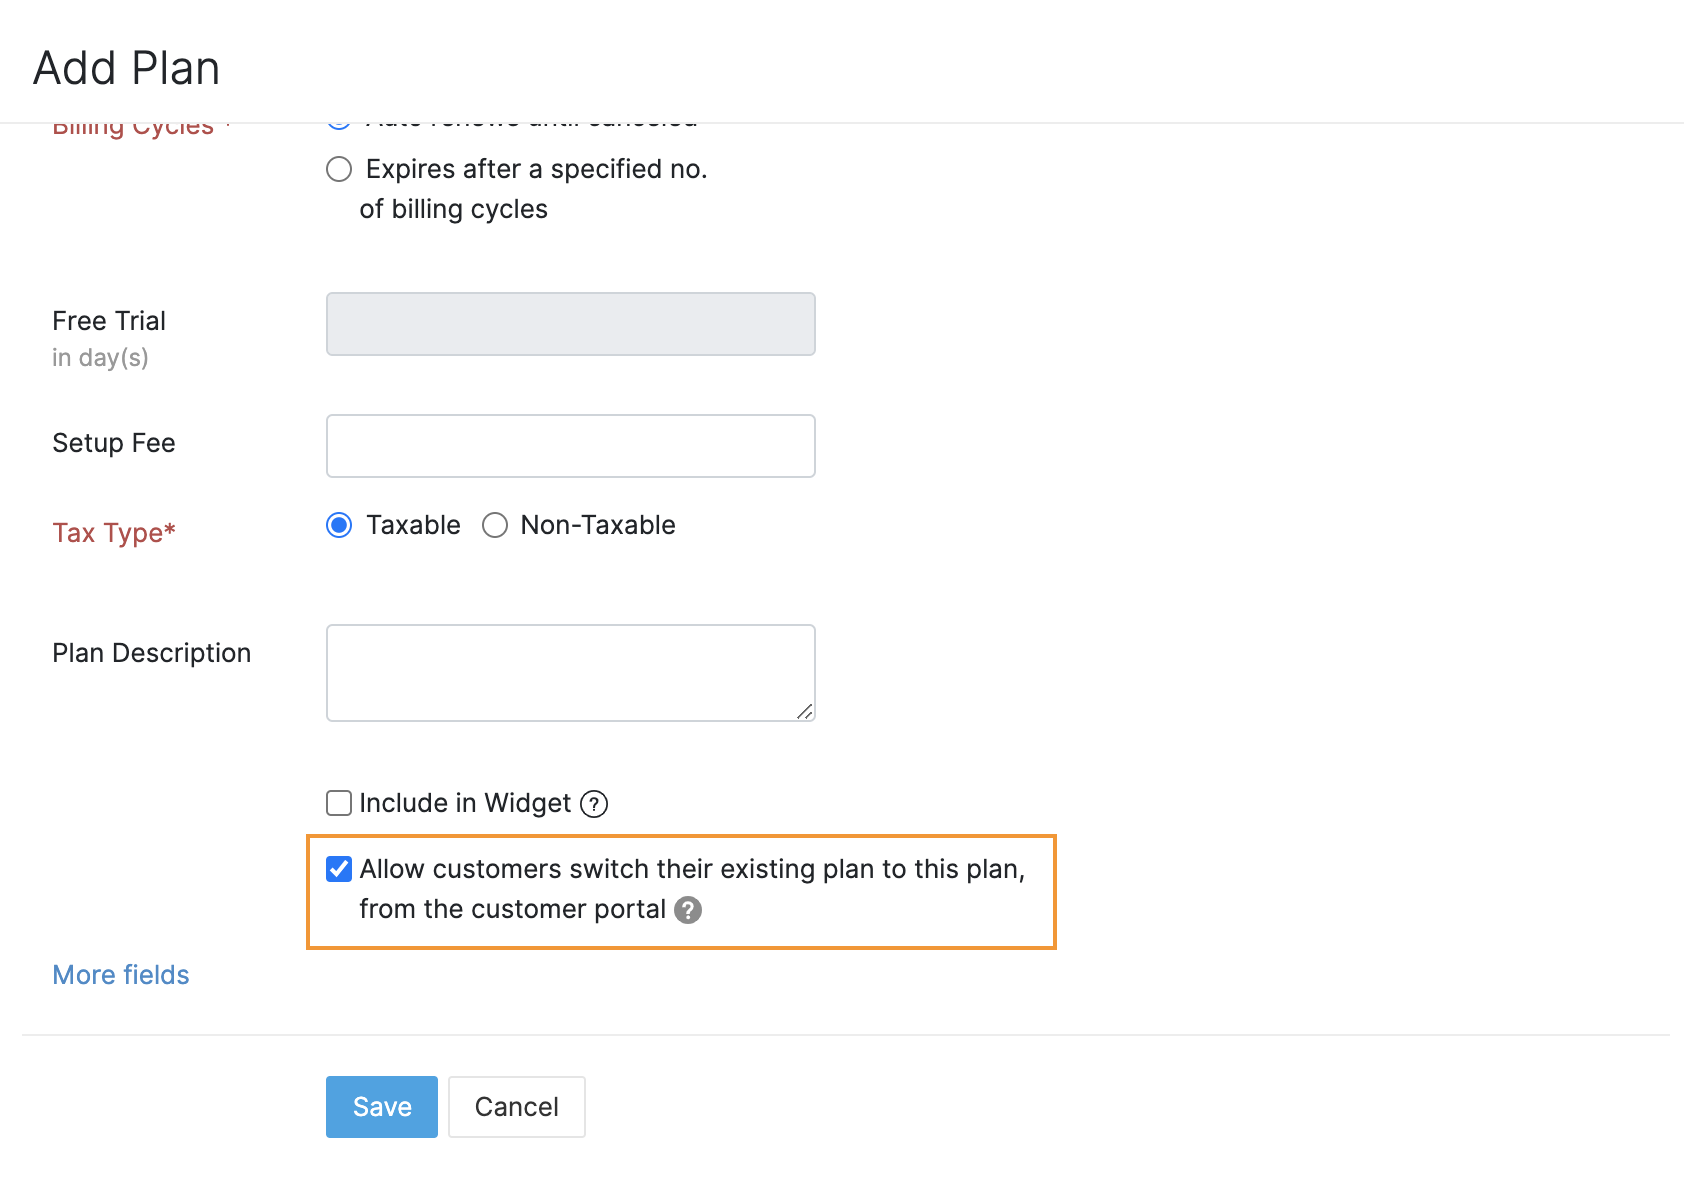The width and height of the screenshot is (1684, 1190).
Task: Save the new plan
Action: [x=381, y=1106]
